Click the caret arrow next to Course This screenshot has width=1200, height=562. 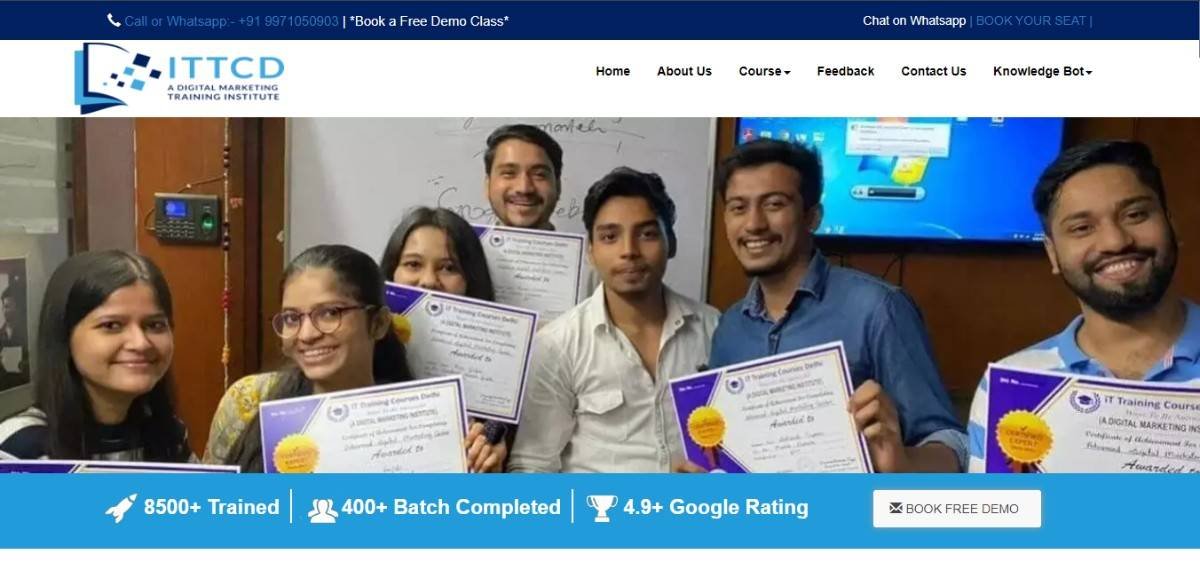tap(787, 72)
